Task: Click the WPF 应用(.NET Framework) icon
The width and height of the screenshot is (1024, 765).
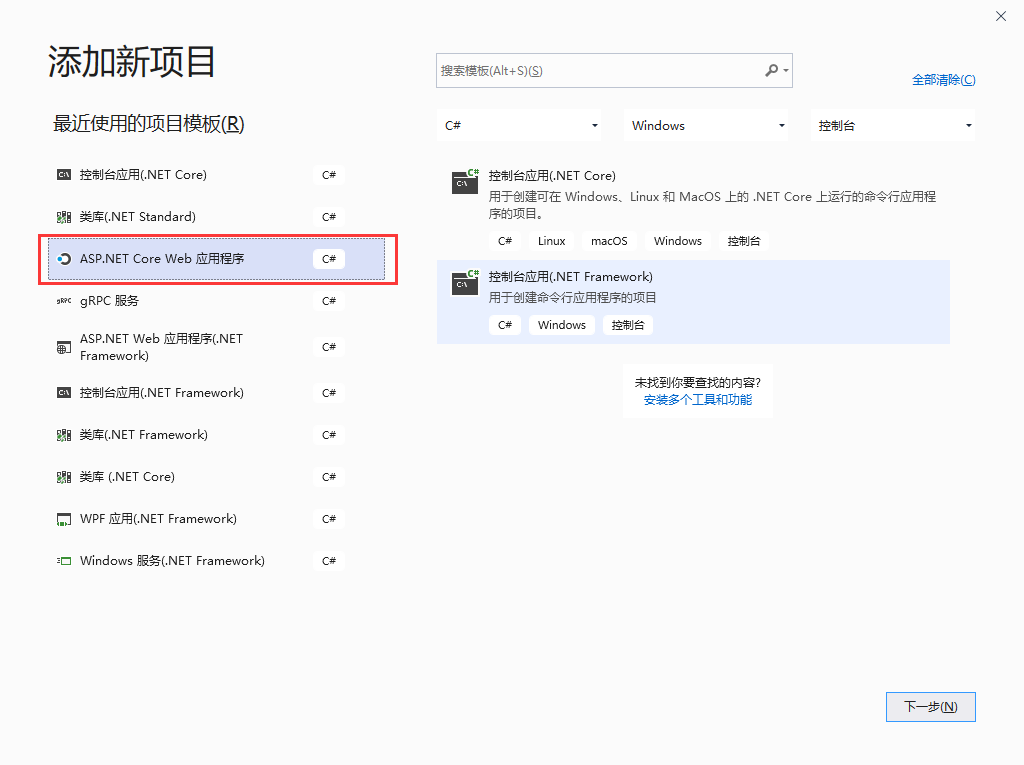Action: coord(63,519)
